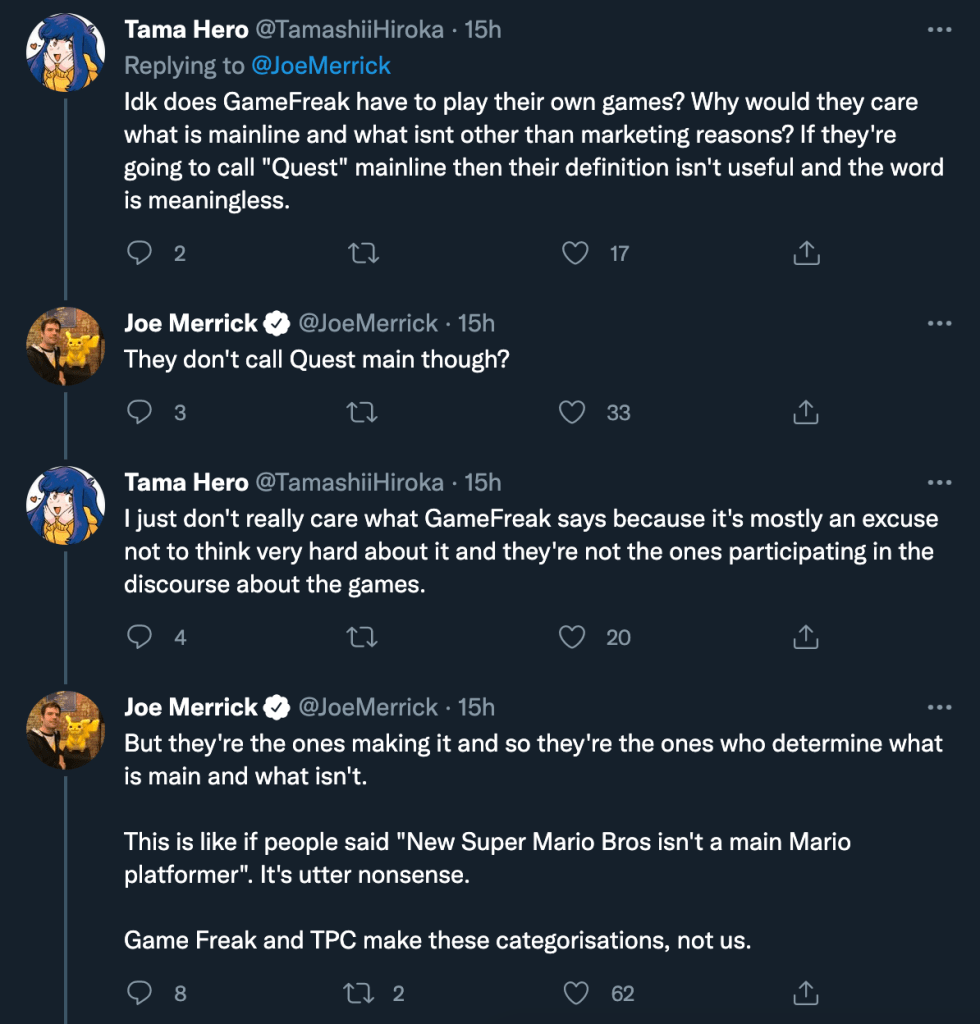Like the tweet with 17 likes
The width and height of the screenshot is (980, 1024).
[x=575, y=254]
